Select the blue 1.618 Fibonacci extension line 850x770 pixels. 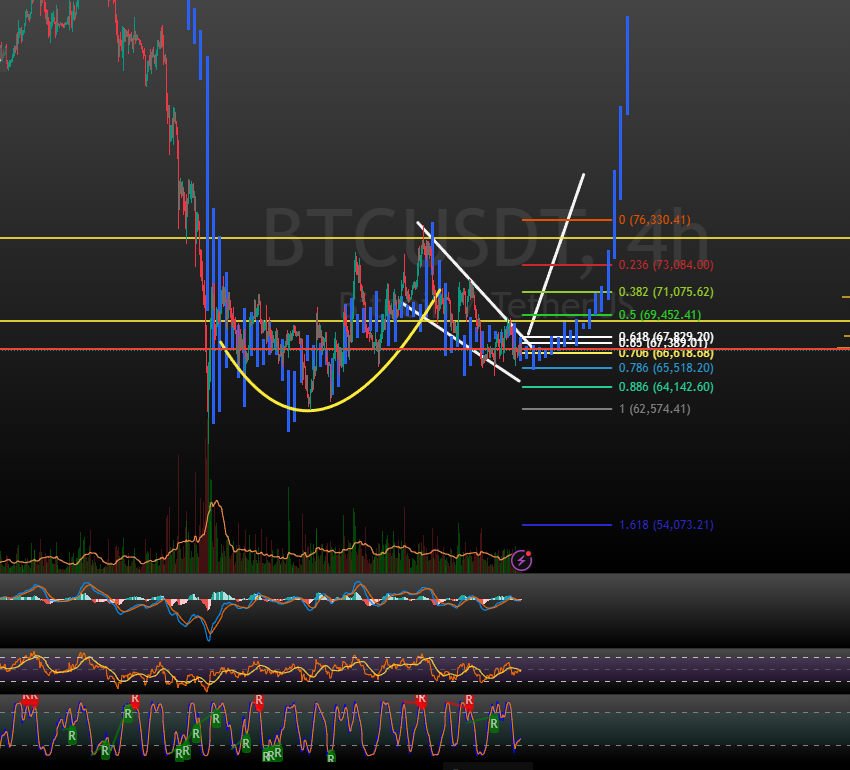coord(567,525)
